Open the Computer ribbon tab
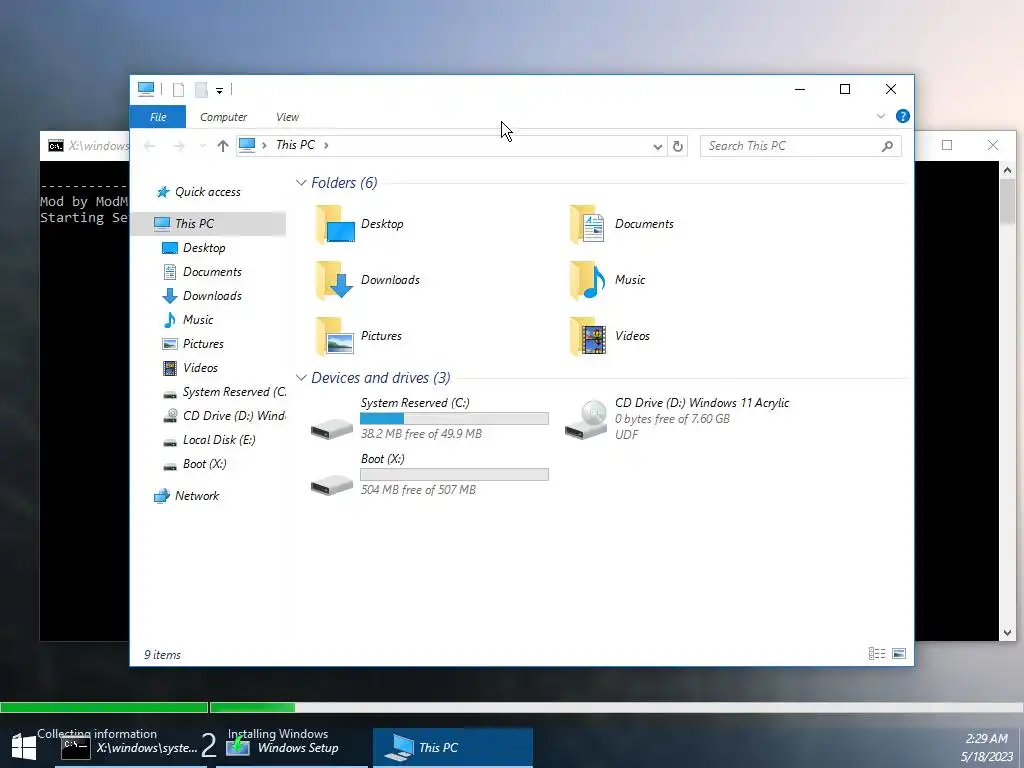This screenshot has height=768, width=1024. (223, 117)
